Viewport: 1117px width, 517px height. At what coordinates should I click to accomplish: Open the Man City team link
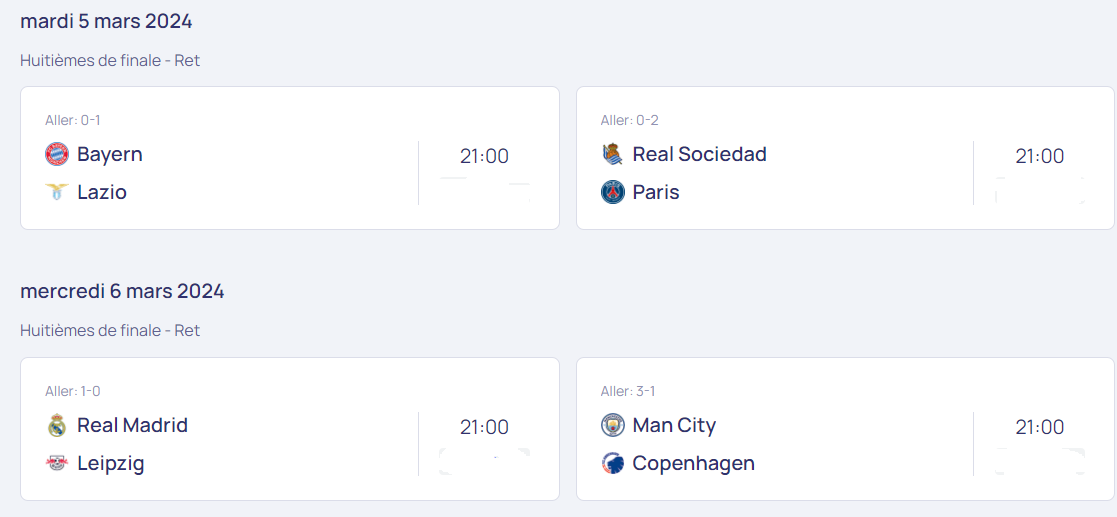(674, 425)
